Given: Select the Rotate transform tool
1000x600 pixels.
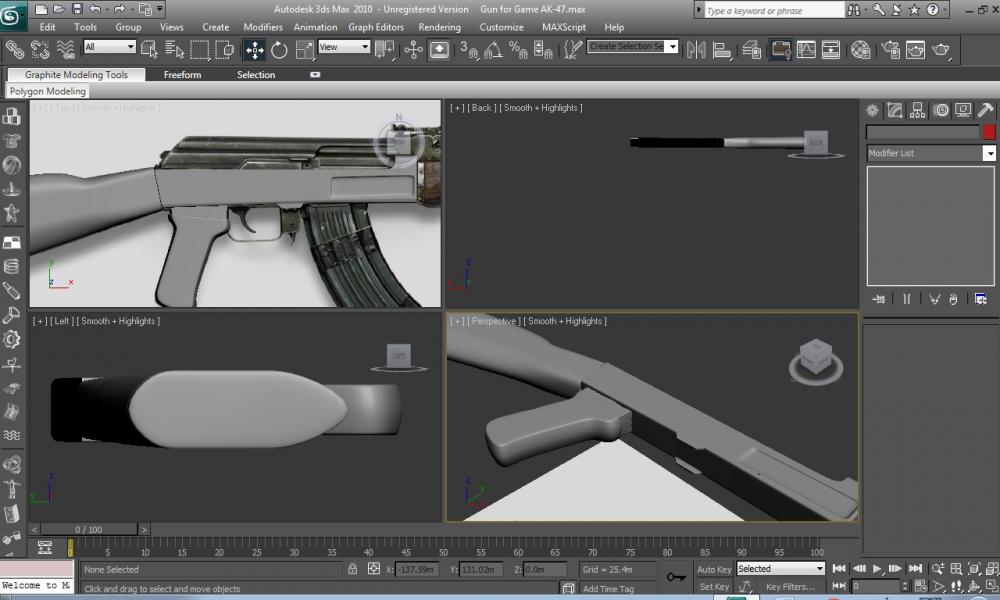Looking at the screenshot, I should (279, 49).
